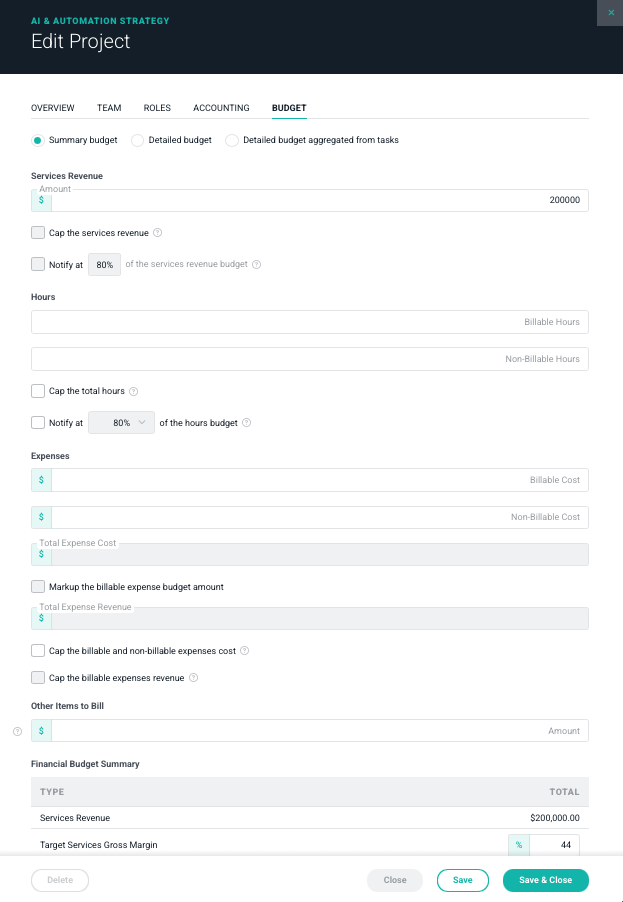Check Markup the billable expense budget amount
Image resolution: width=623 pixels, height=902 pixels.
click(38, 587)
